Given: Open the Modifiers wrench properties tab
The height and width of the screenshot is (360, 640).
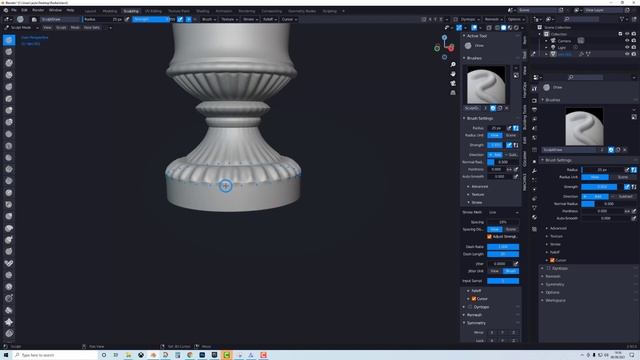Looking at the screenshot, I should pyautogui.click(x=534, y=171).
